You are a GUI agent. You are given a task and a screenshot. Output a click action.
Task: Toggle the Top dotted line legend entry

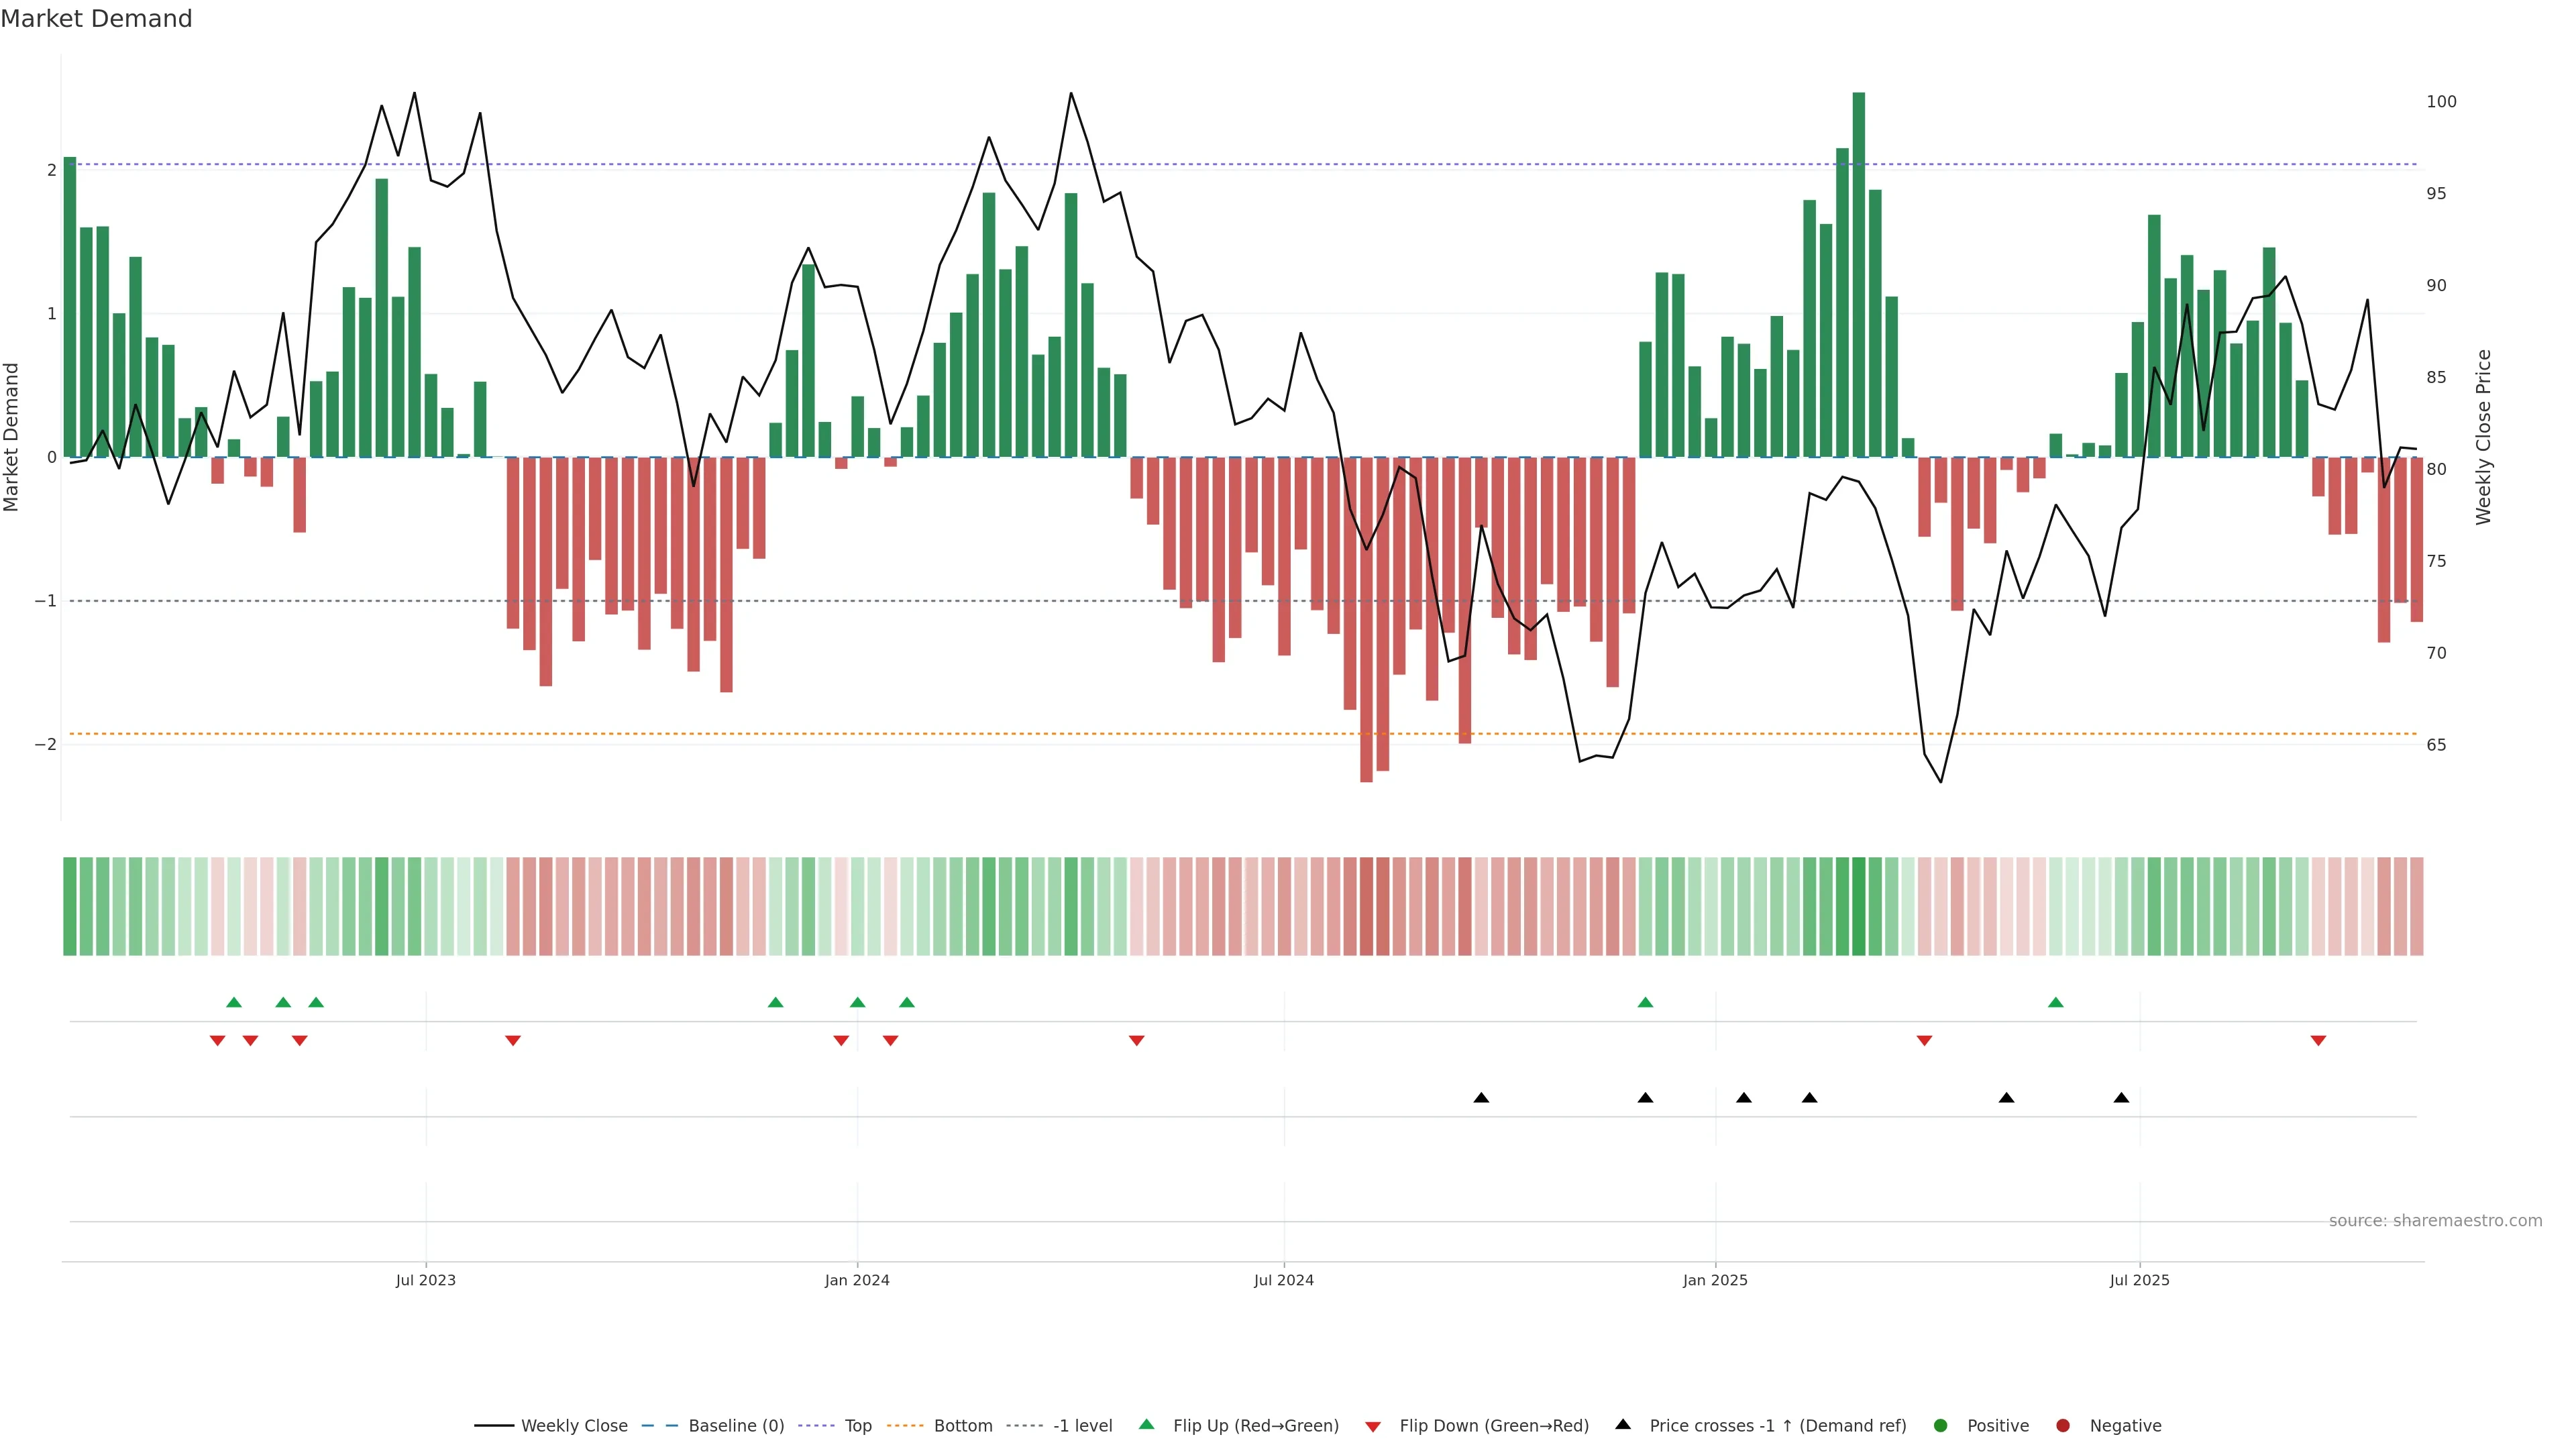(x=857, y=1425)
